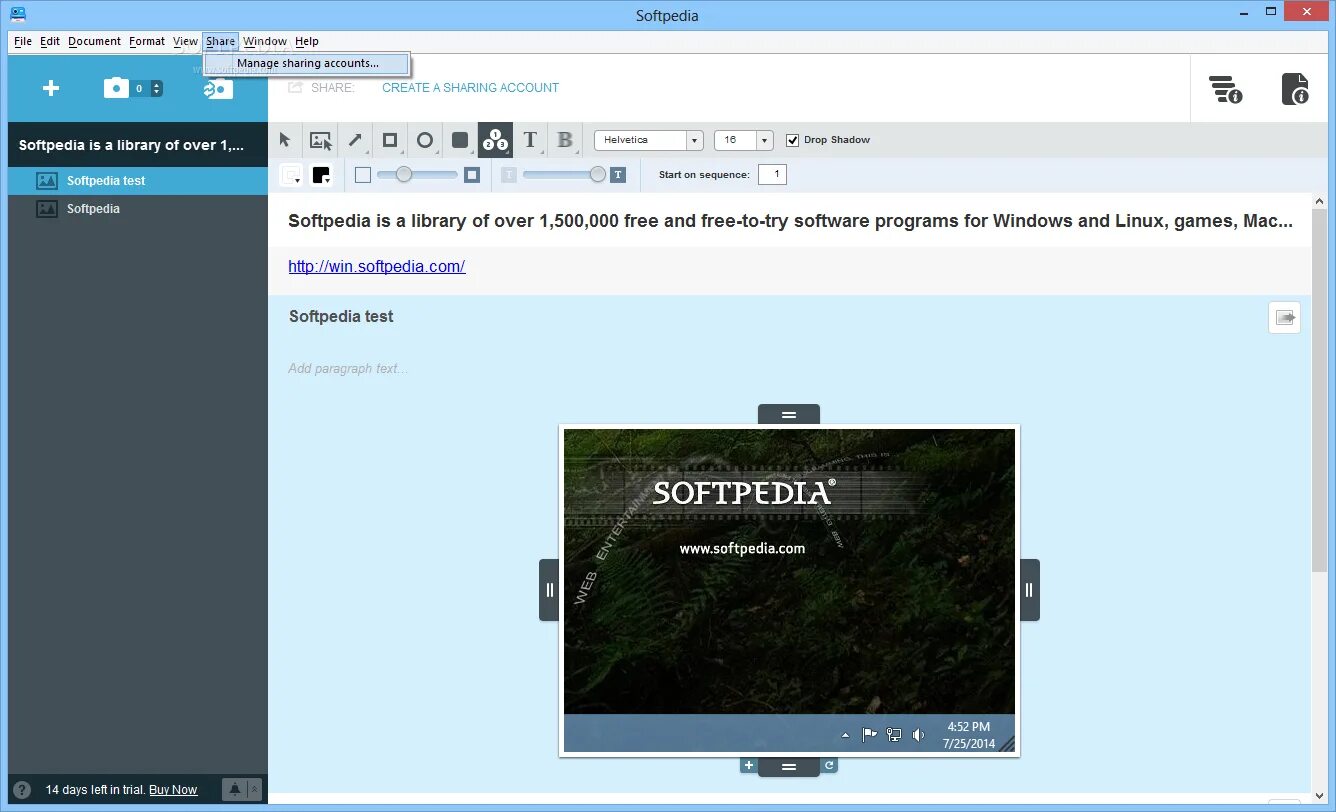The height and width of the screenshot is (812, 1336).
Task: Click the Softpedia test step heading
Action: coord(341,316)
